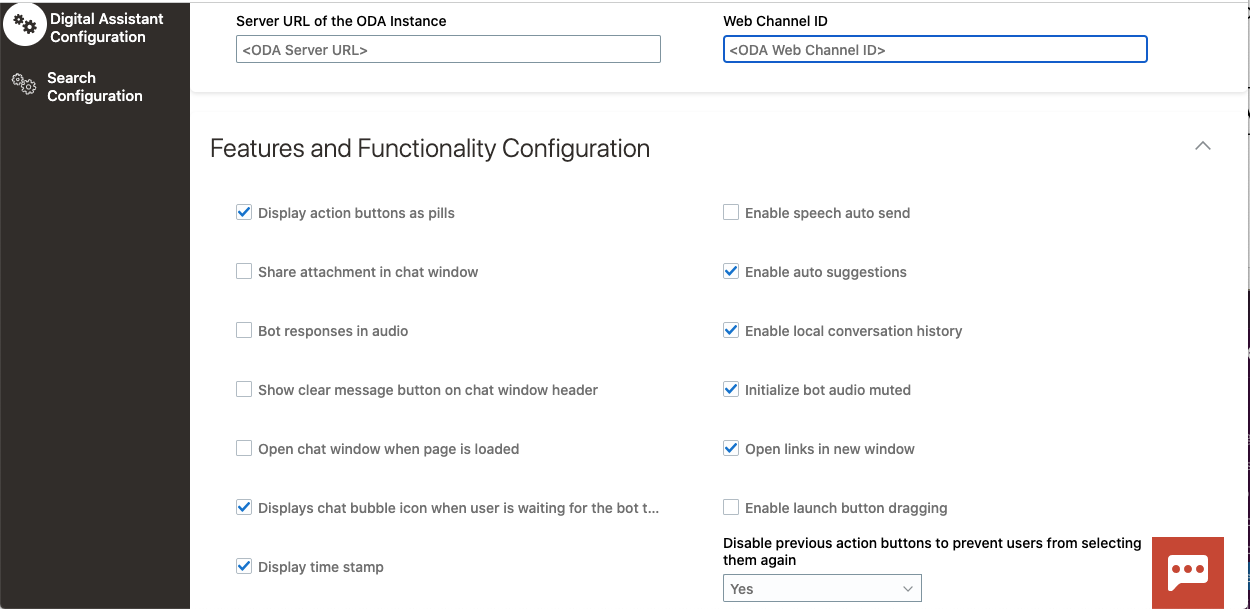Check Show clear message button option
The image size is (1250, 609).
(x=244, y=389)
